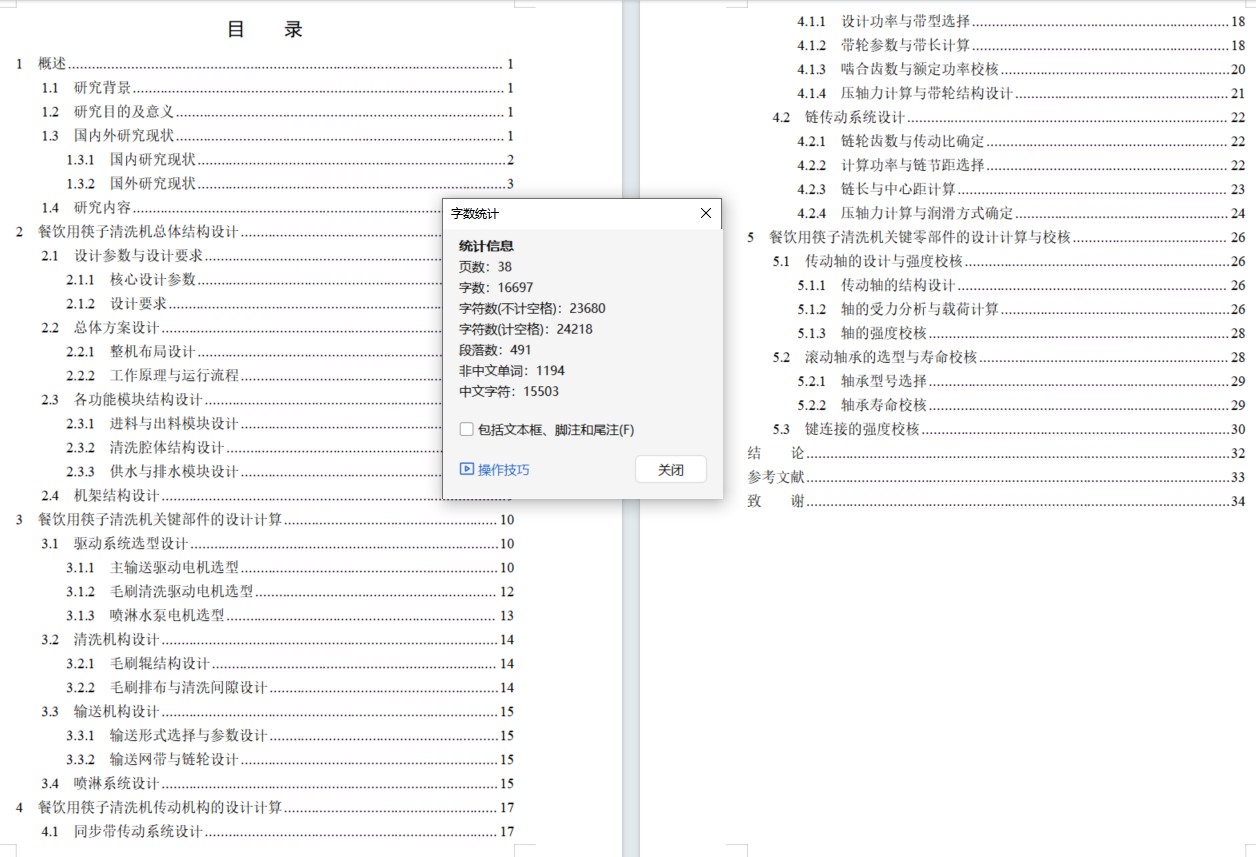Jump to the 结论 contents entry
This screenshot has width=1256, height=857.
click(x=996, y=454)
